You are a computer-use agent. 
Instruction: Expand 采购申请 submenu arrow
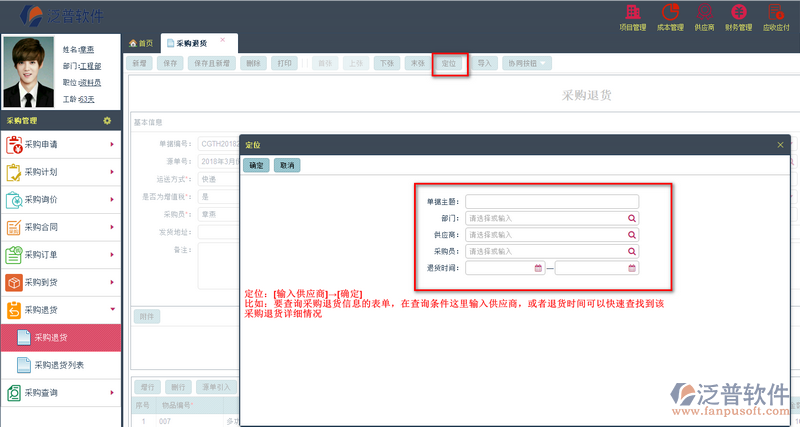coord(112,144)
